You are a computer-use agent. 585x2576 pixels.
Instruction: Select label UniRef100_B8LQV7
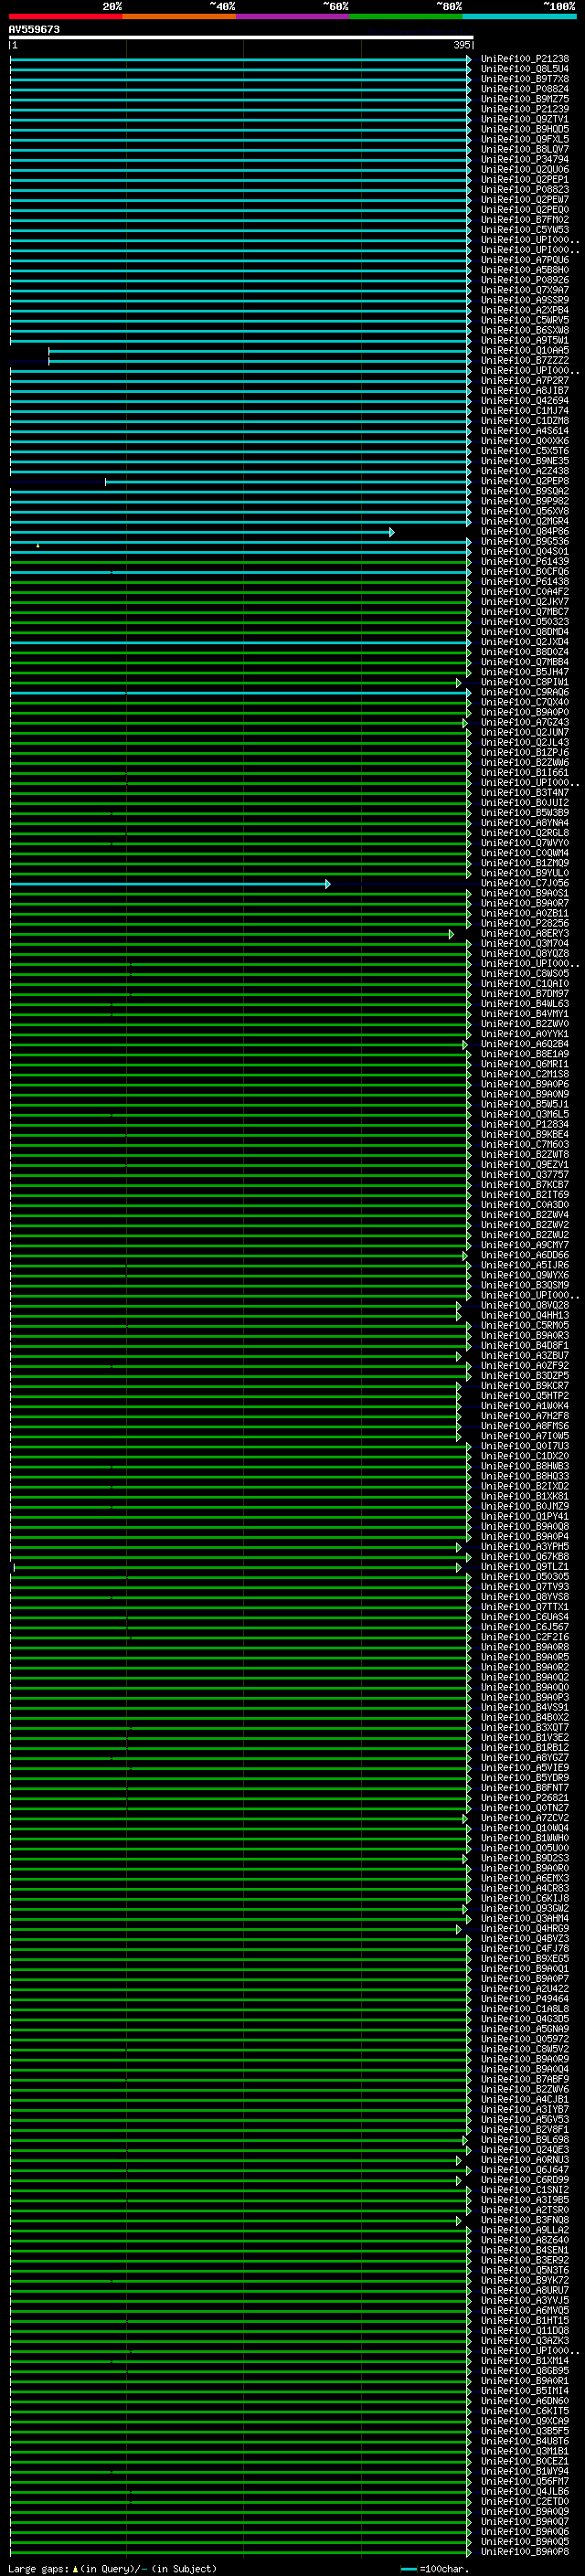point(525,149)
